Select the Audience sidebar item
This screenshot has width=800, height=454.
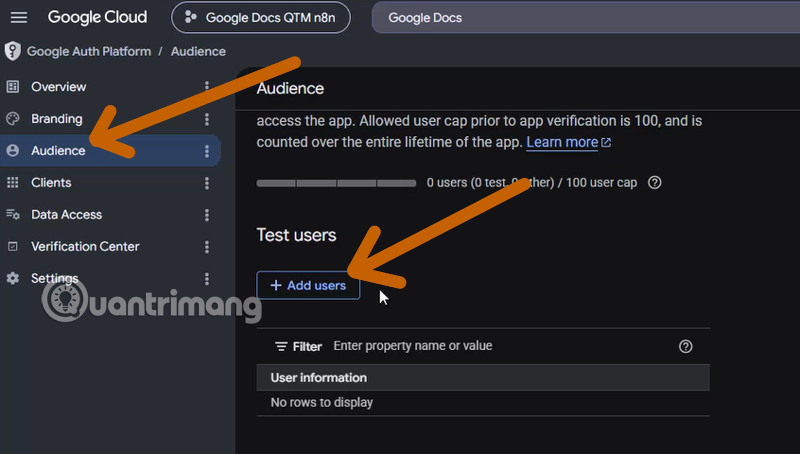110,150
